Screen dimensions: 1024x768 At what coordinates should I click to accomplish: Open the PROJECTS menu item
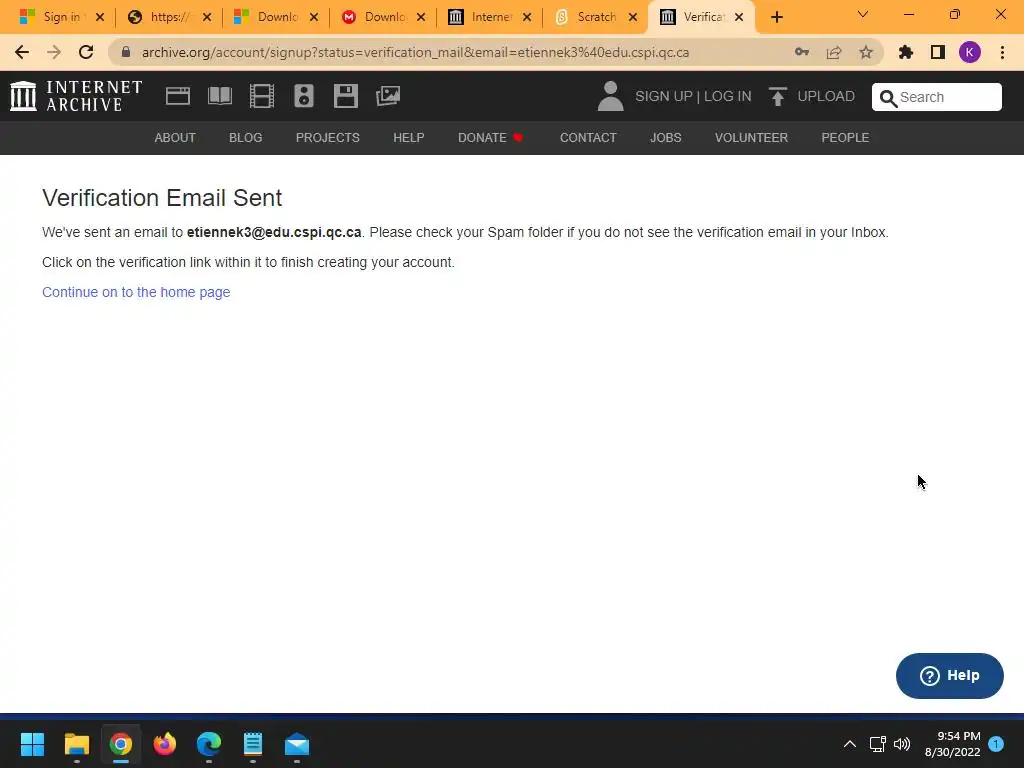pos(328,138)
